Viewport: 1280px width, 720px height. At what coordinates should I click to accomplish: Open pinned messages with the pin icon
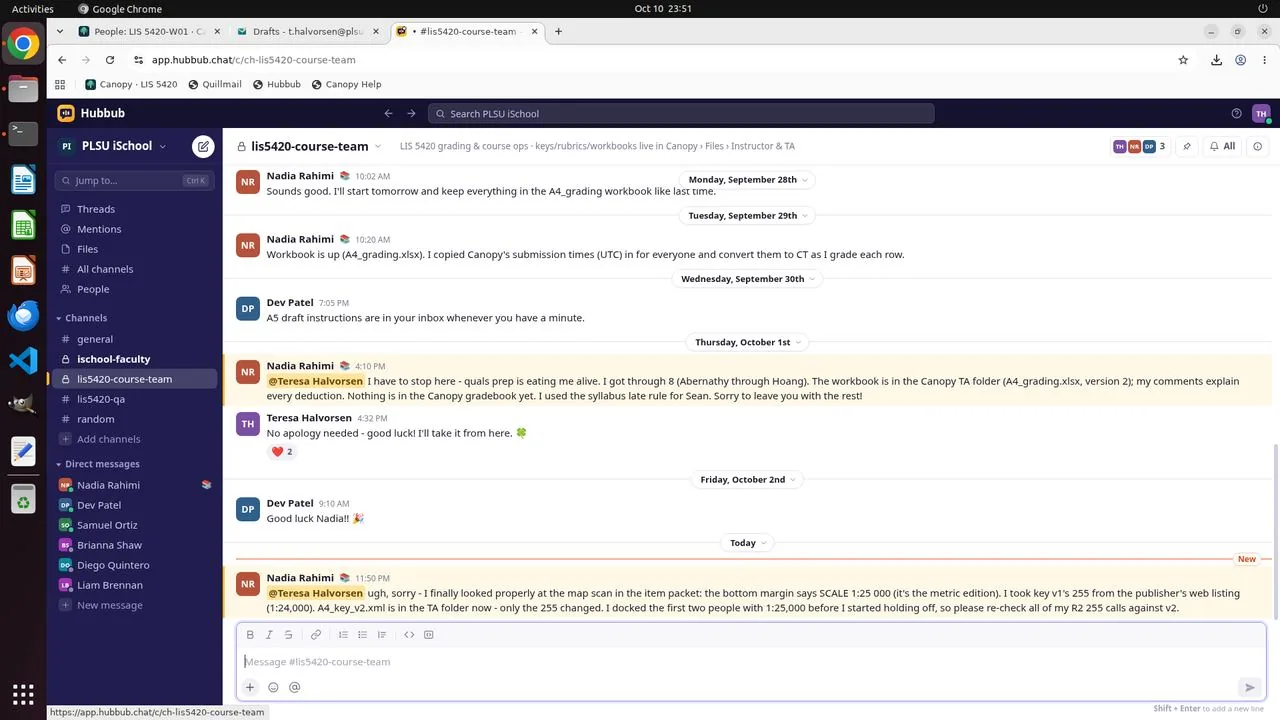coord(1187,146)
